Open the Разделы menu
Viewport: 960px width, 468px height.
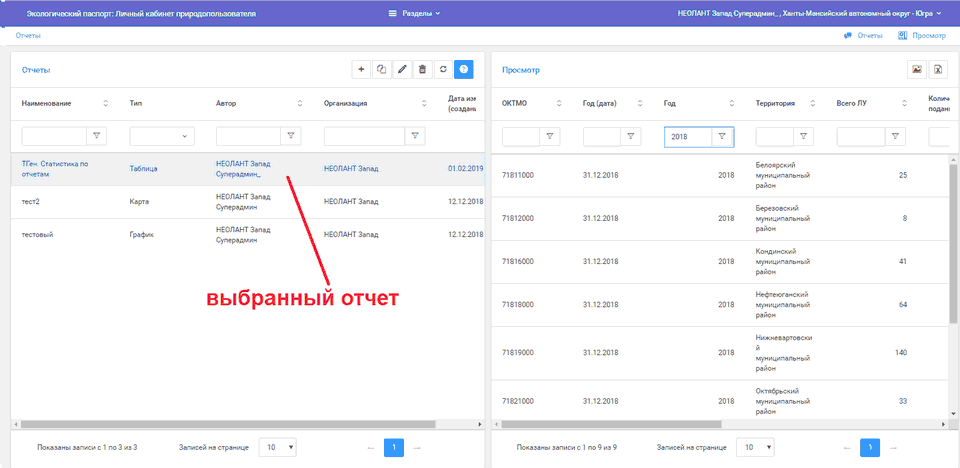coord(414,13)
